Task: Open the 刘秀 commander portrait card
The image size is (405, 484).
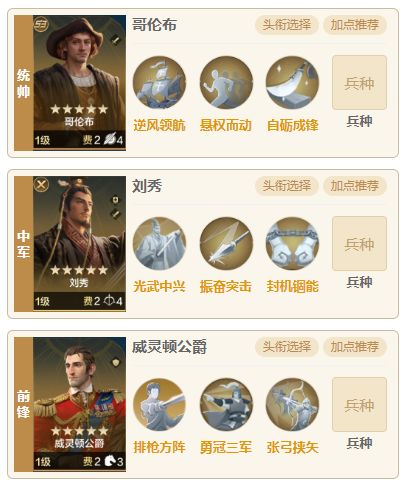Action: pos(79,244)
